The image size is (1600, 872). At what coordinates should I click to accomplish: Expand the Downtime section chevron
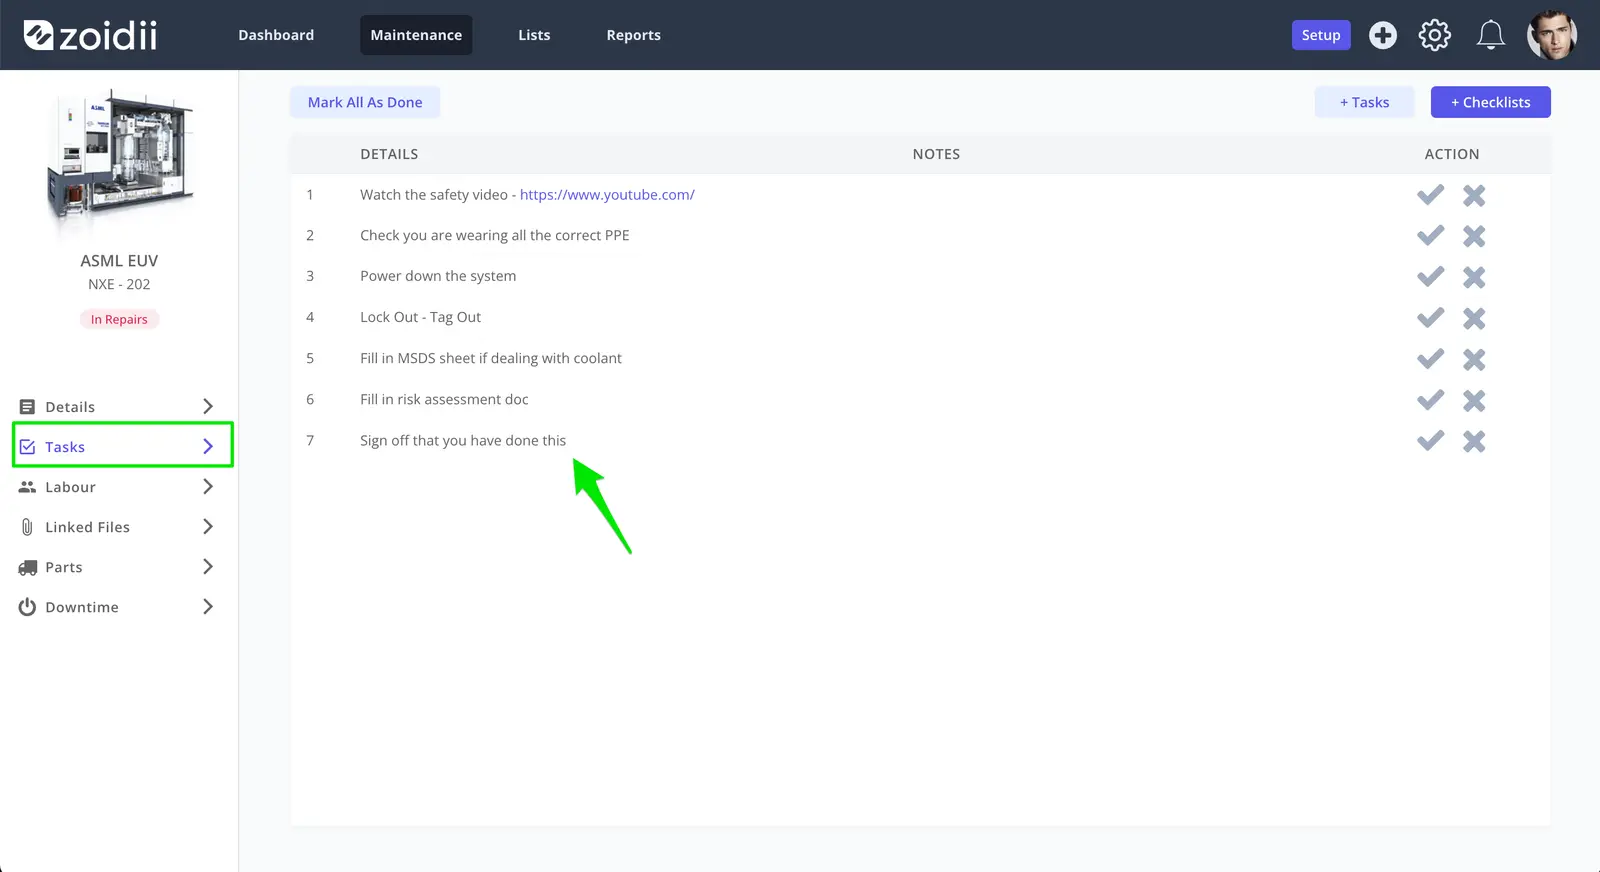pos(208,606)
